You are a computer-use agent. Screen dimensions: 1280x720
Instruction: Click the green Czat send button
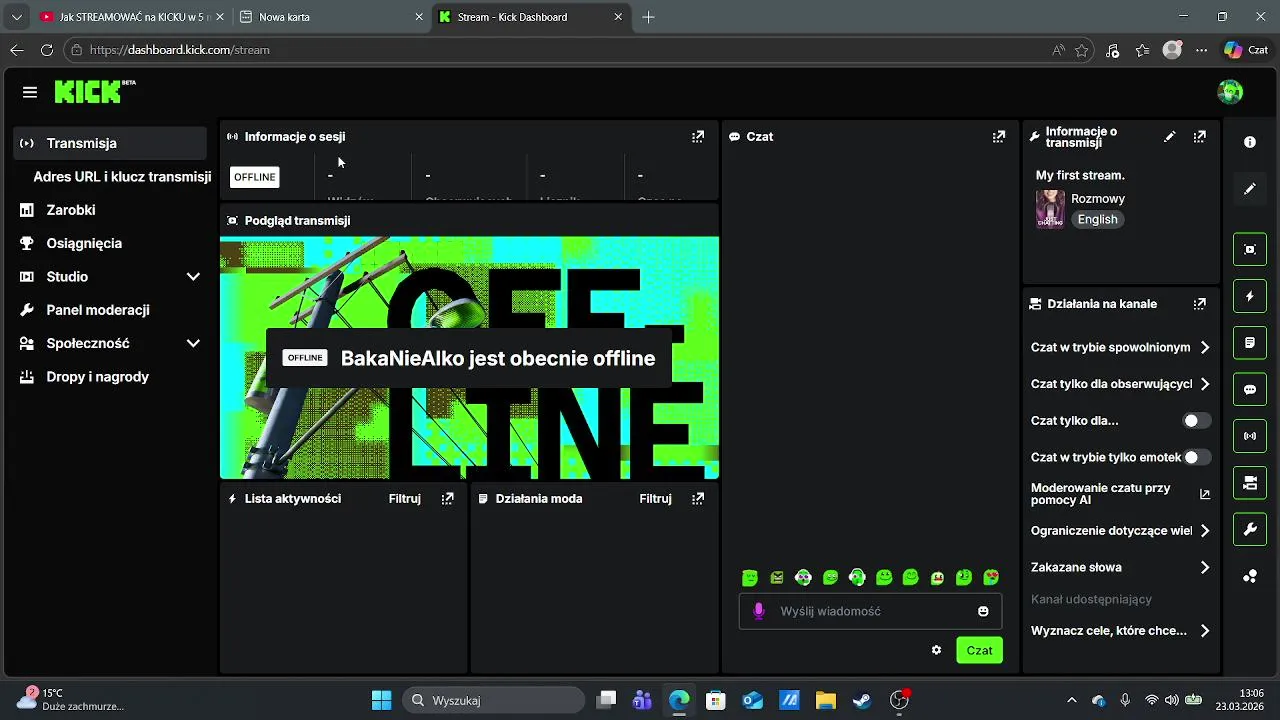[x=979, y=650]
